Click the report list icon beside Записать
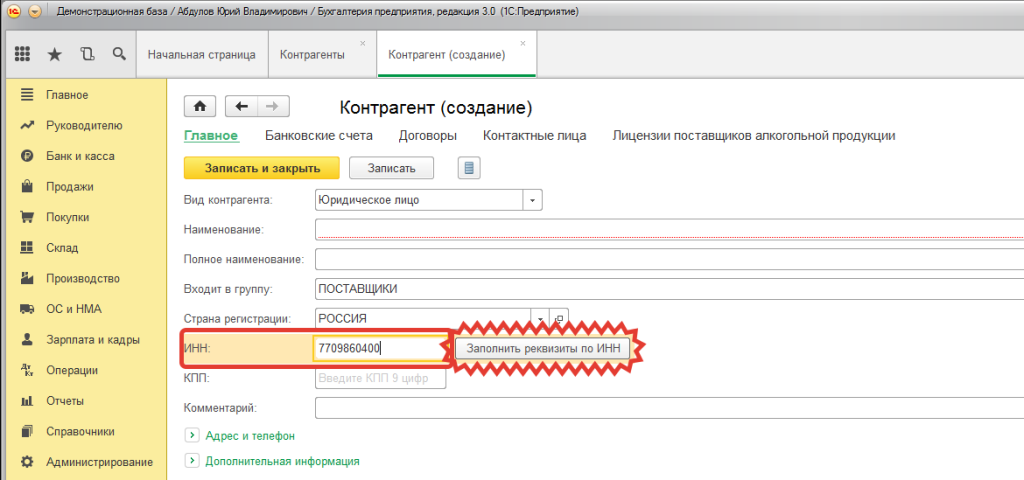The width and height of the screenshot is (1024, 480). click(469, 168)
